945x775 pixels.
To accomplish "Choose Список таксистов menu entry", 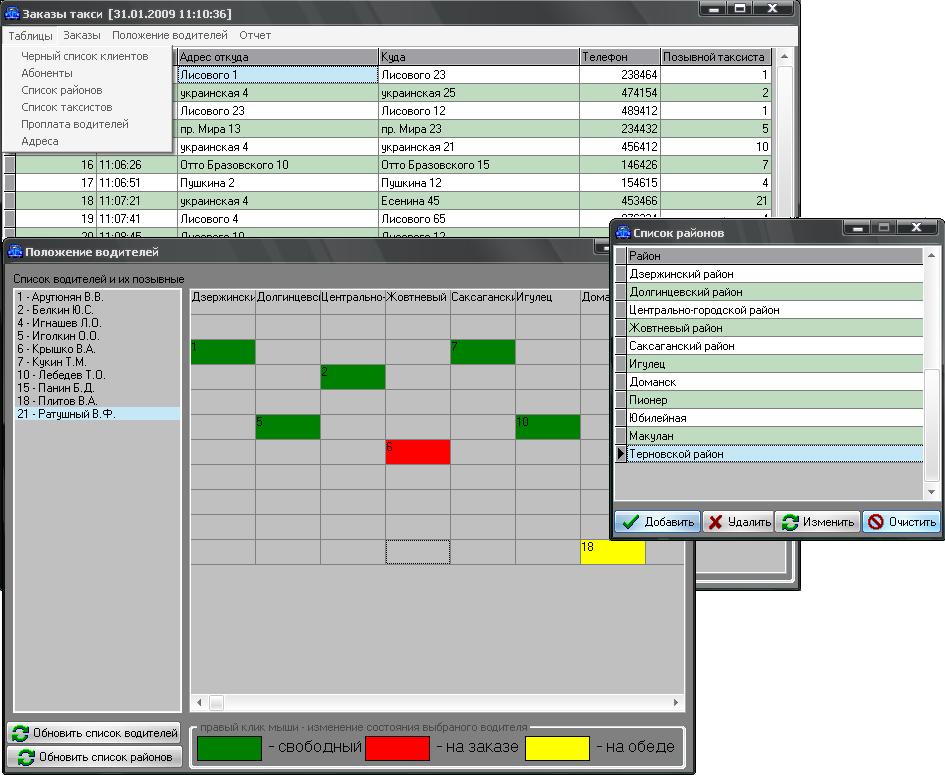I will 66,107.
